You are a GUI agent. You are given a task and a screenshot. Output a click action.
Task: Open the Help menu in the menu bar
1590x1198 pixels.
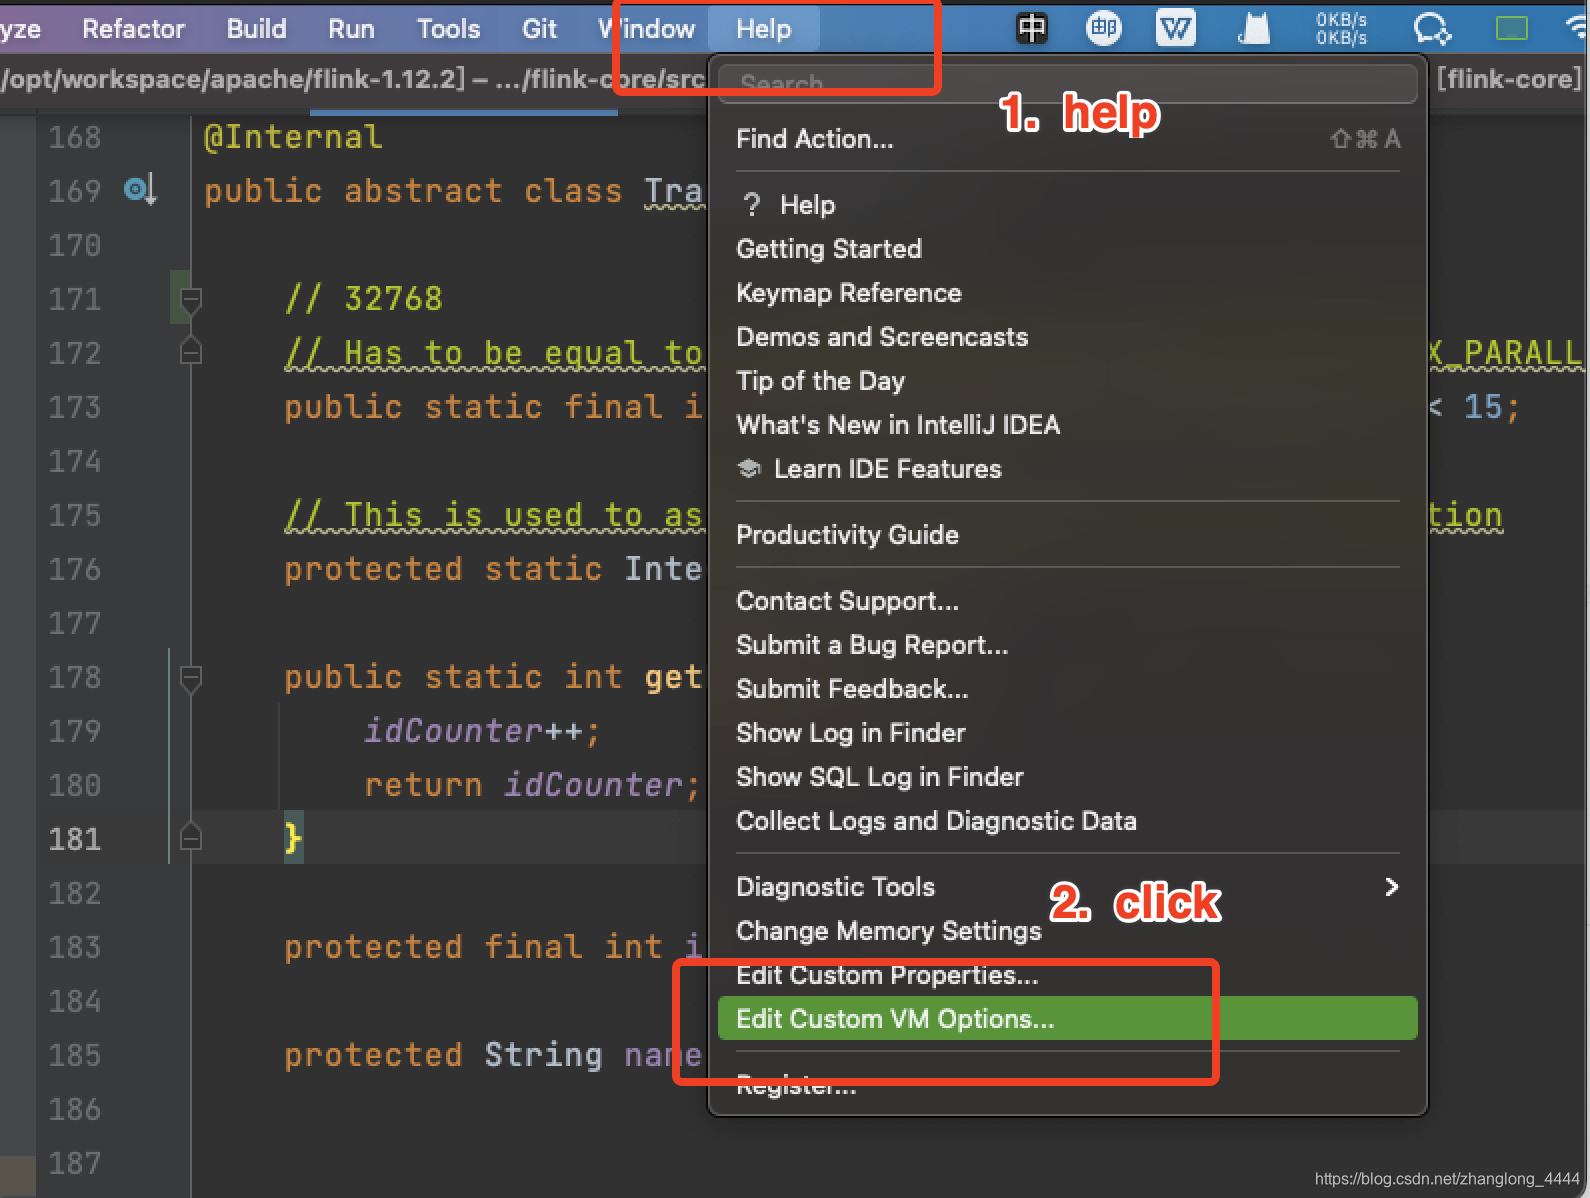763,29
